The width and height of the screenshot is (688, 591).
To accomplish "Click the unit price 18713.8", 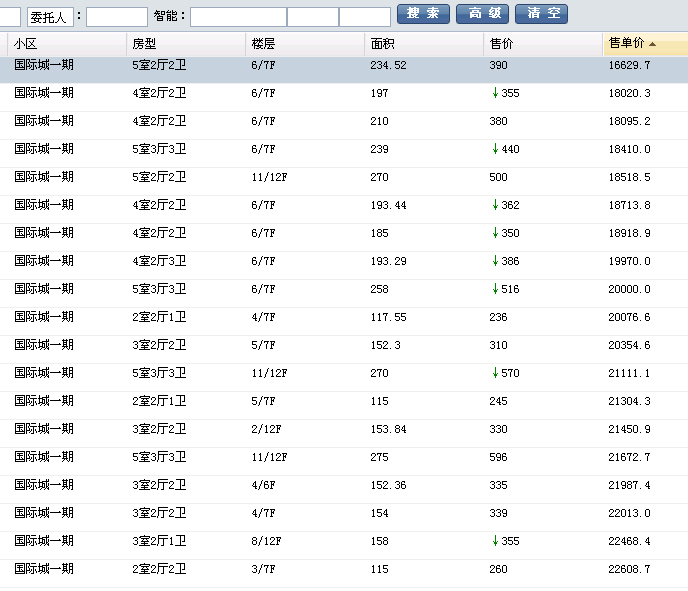I will coord(629,205).
